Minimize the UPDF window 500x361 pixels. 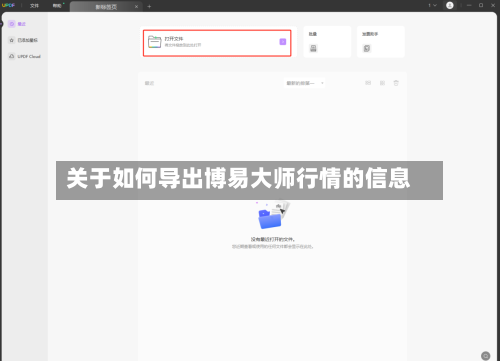click(x=469, y=5)
